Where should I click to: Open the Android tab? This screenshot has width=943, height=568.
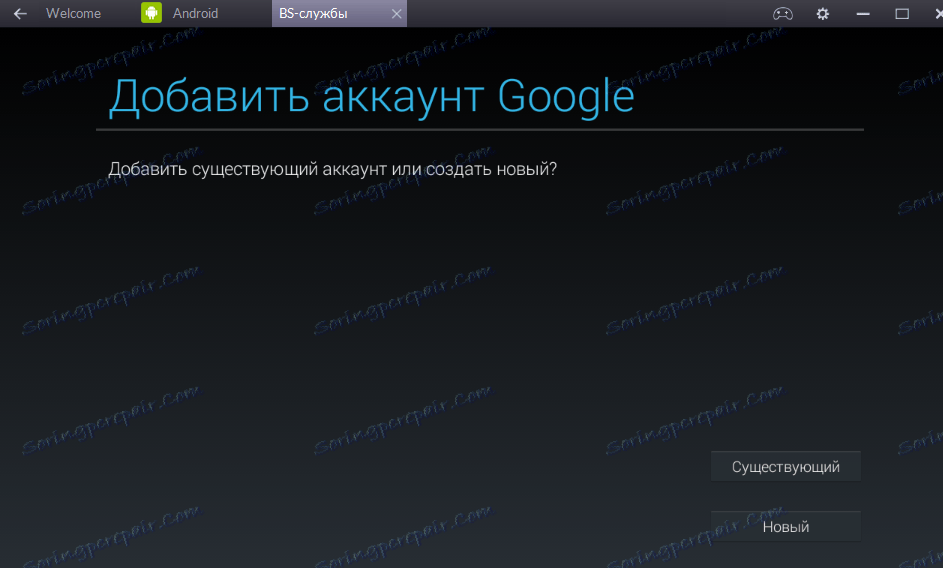[195, 13]
